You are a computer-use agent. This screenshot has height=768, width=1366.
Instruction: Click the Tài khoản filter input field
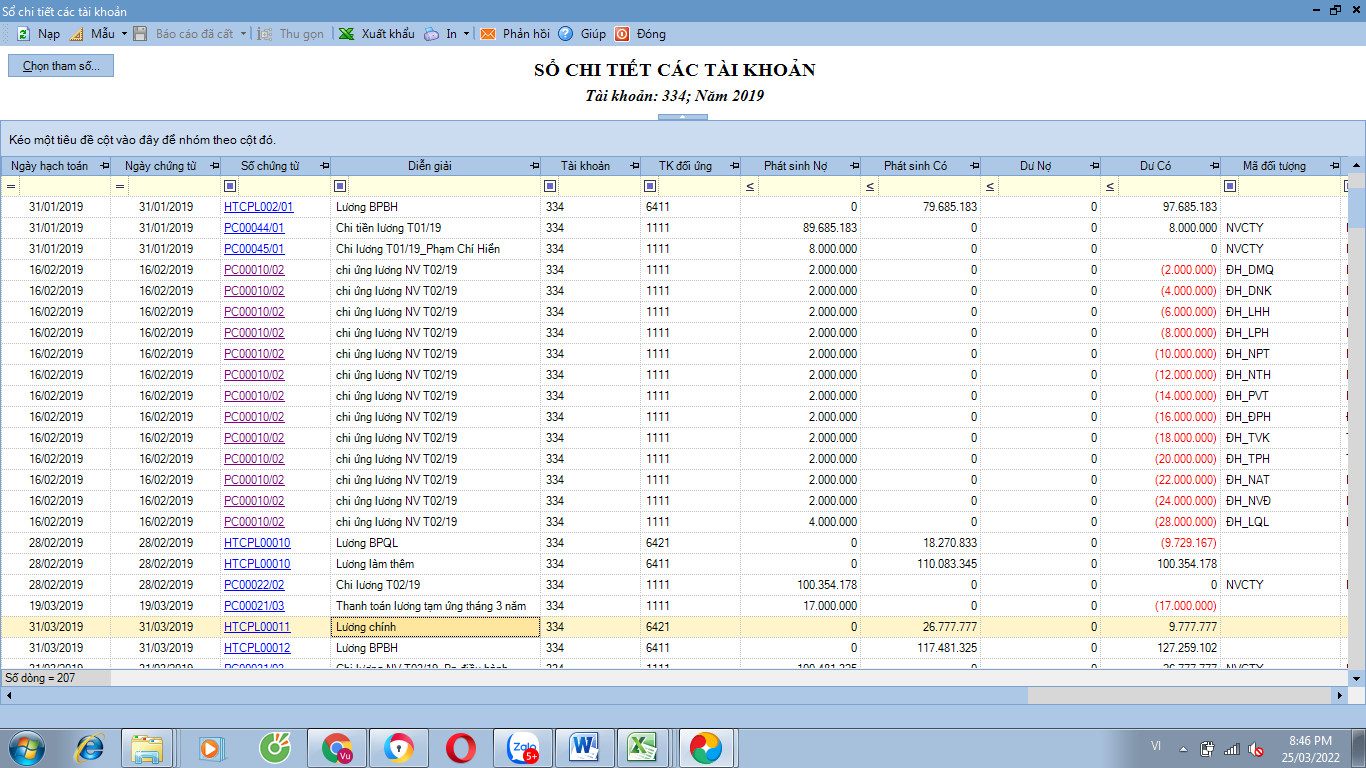tap(599, 186)
